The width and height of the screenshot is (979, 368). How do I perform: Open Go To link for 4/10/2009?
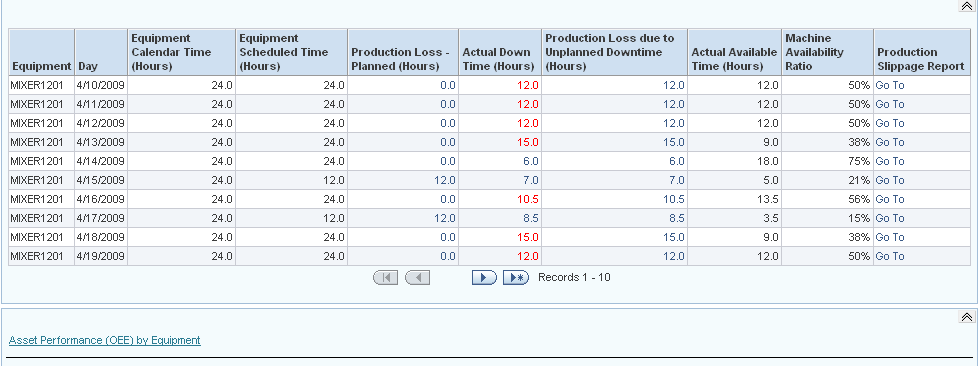coord(890,86)
